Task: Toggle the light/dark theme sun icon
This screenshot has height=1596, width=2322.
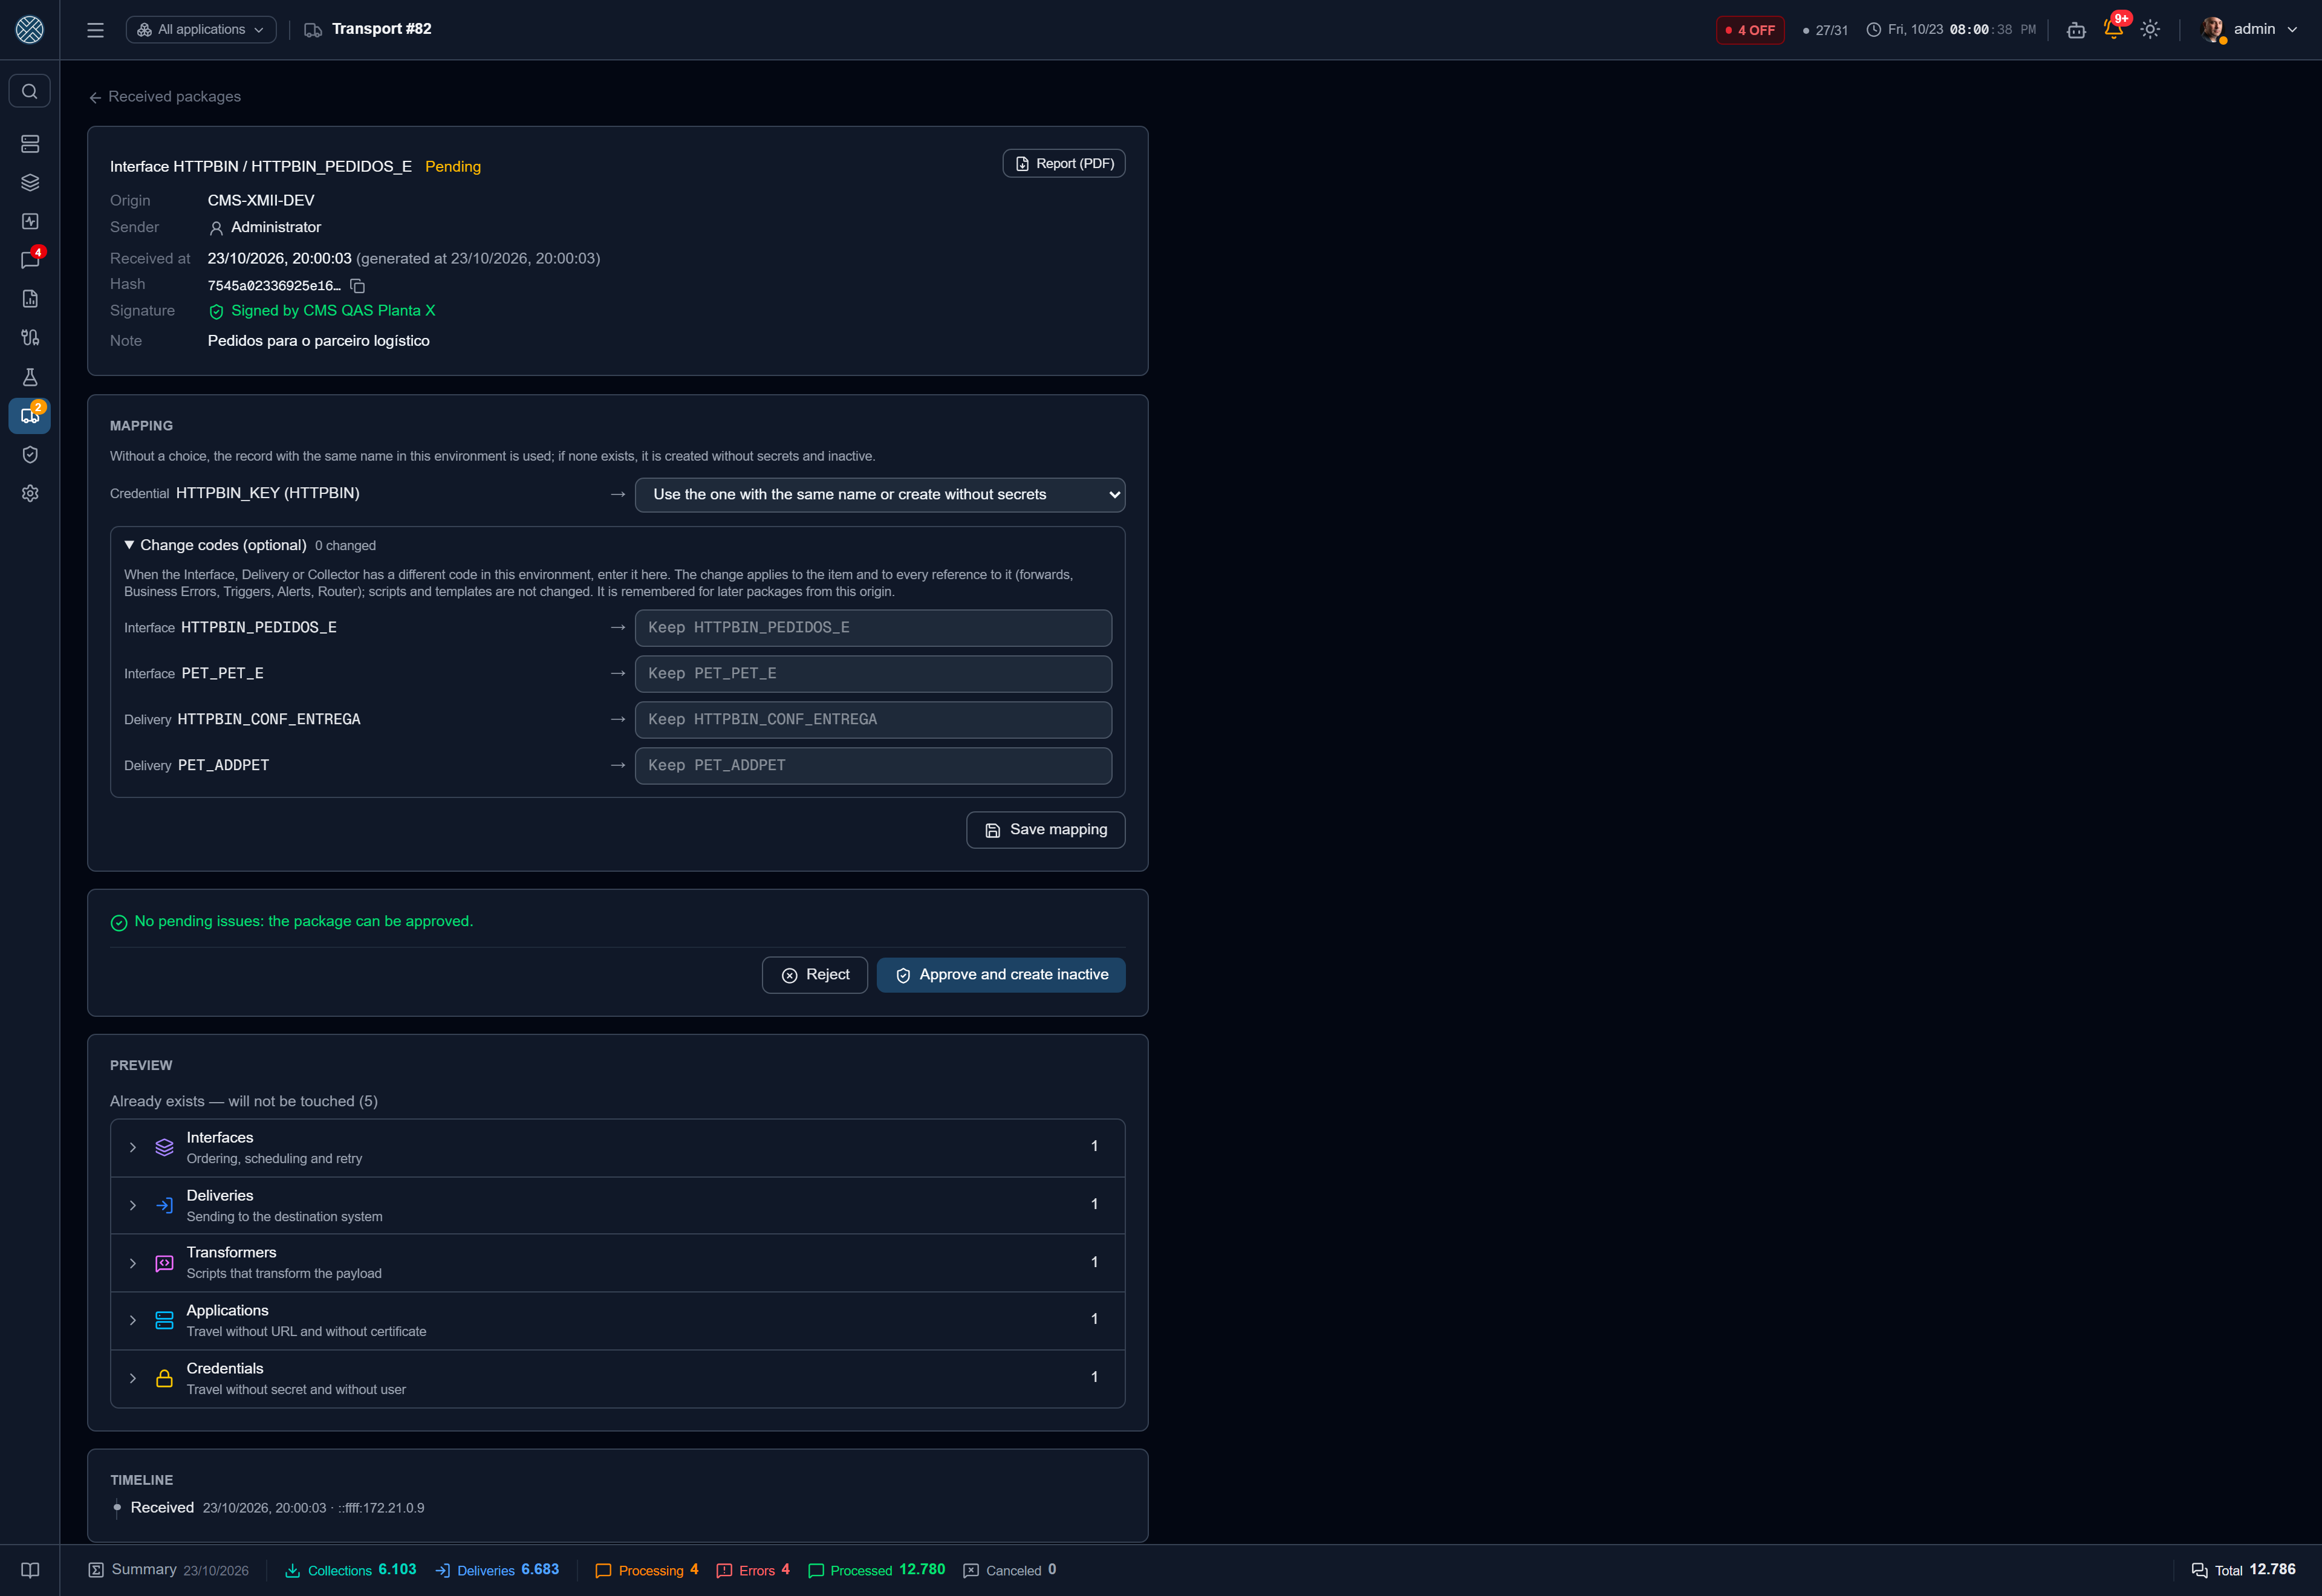Action: (2150, 29)
